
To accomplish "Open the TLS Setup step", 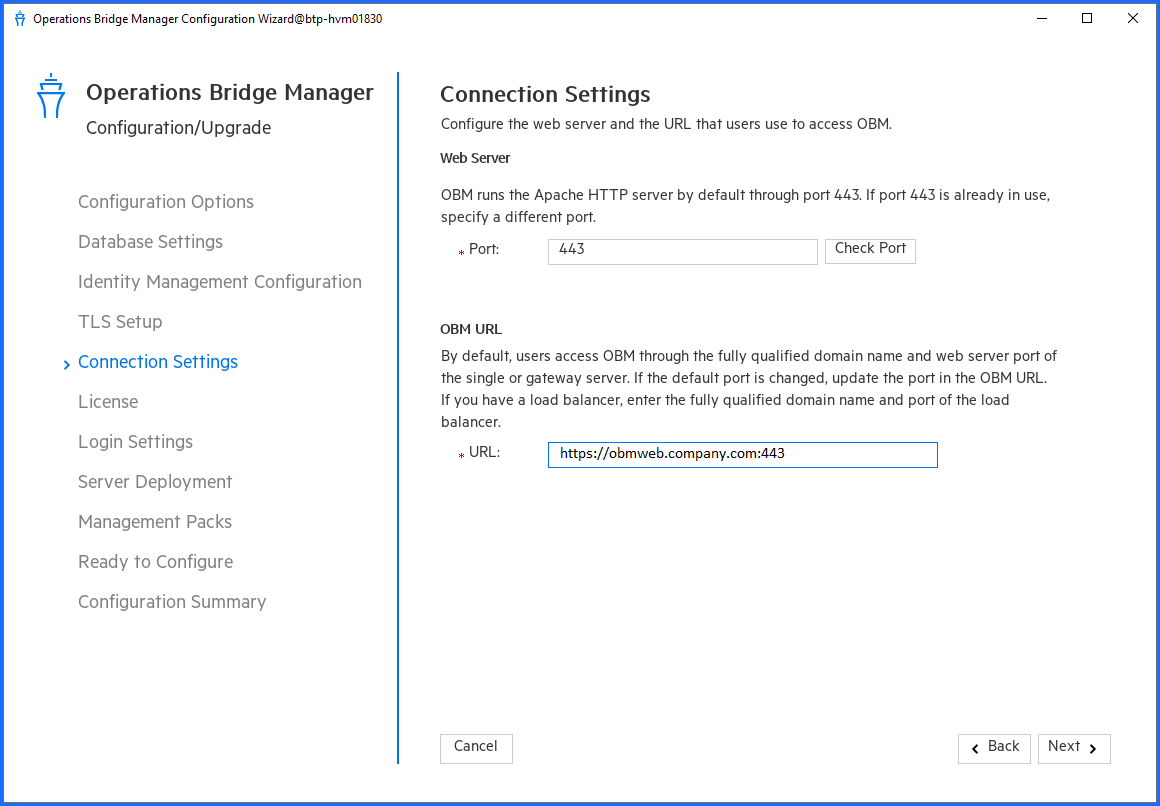I will pos(119,322).
